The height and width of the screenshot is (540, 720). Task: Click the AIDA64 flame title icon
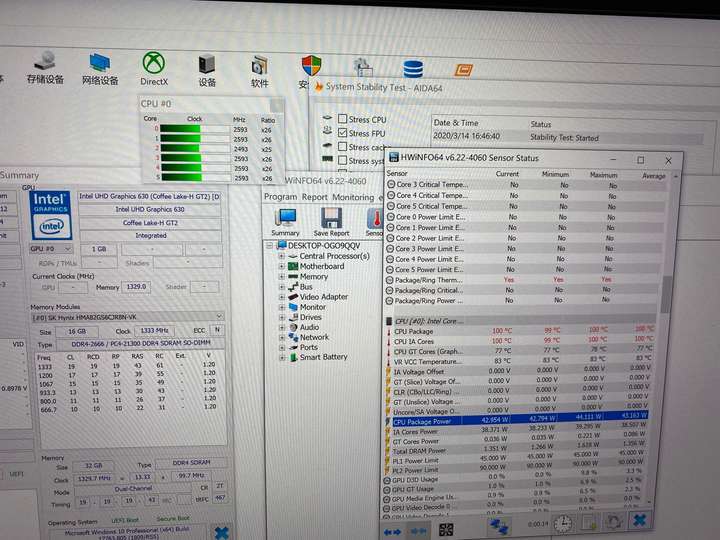tap(319, 86)
